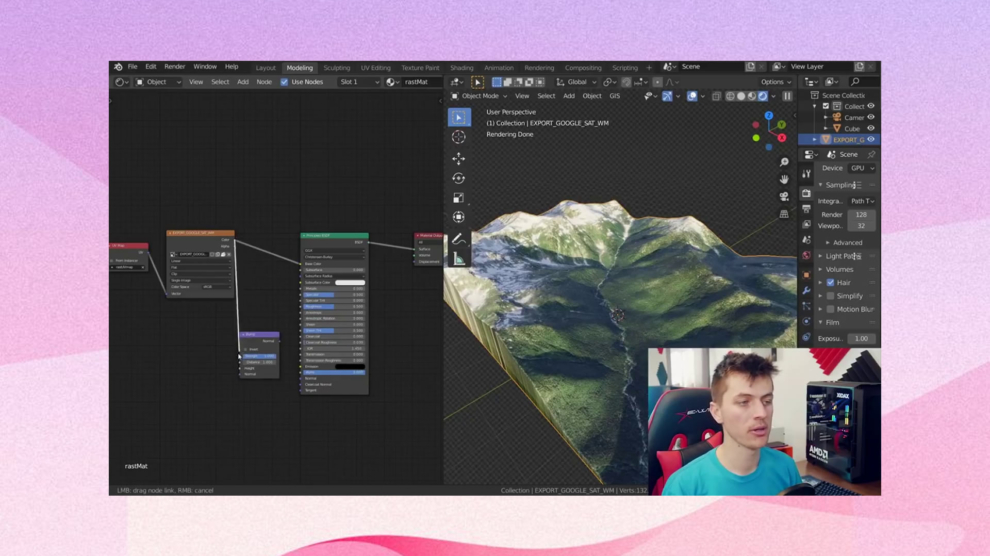Image resolution: width=990 pixels, height=556 pixels.
Task: Click the pause render preview icon
Action: (x=787, y=97)
